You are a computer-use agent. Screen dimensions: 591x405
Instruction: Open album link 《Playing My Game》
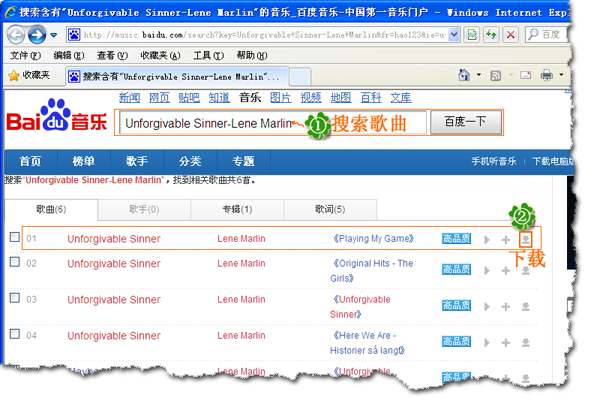(374, 239)
